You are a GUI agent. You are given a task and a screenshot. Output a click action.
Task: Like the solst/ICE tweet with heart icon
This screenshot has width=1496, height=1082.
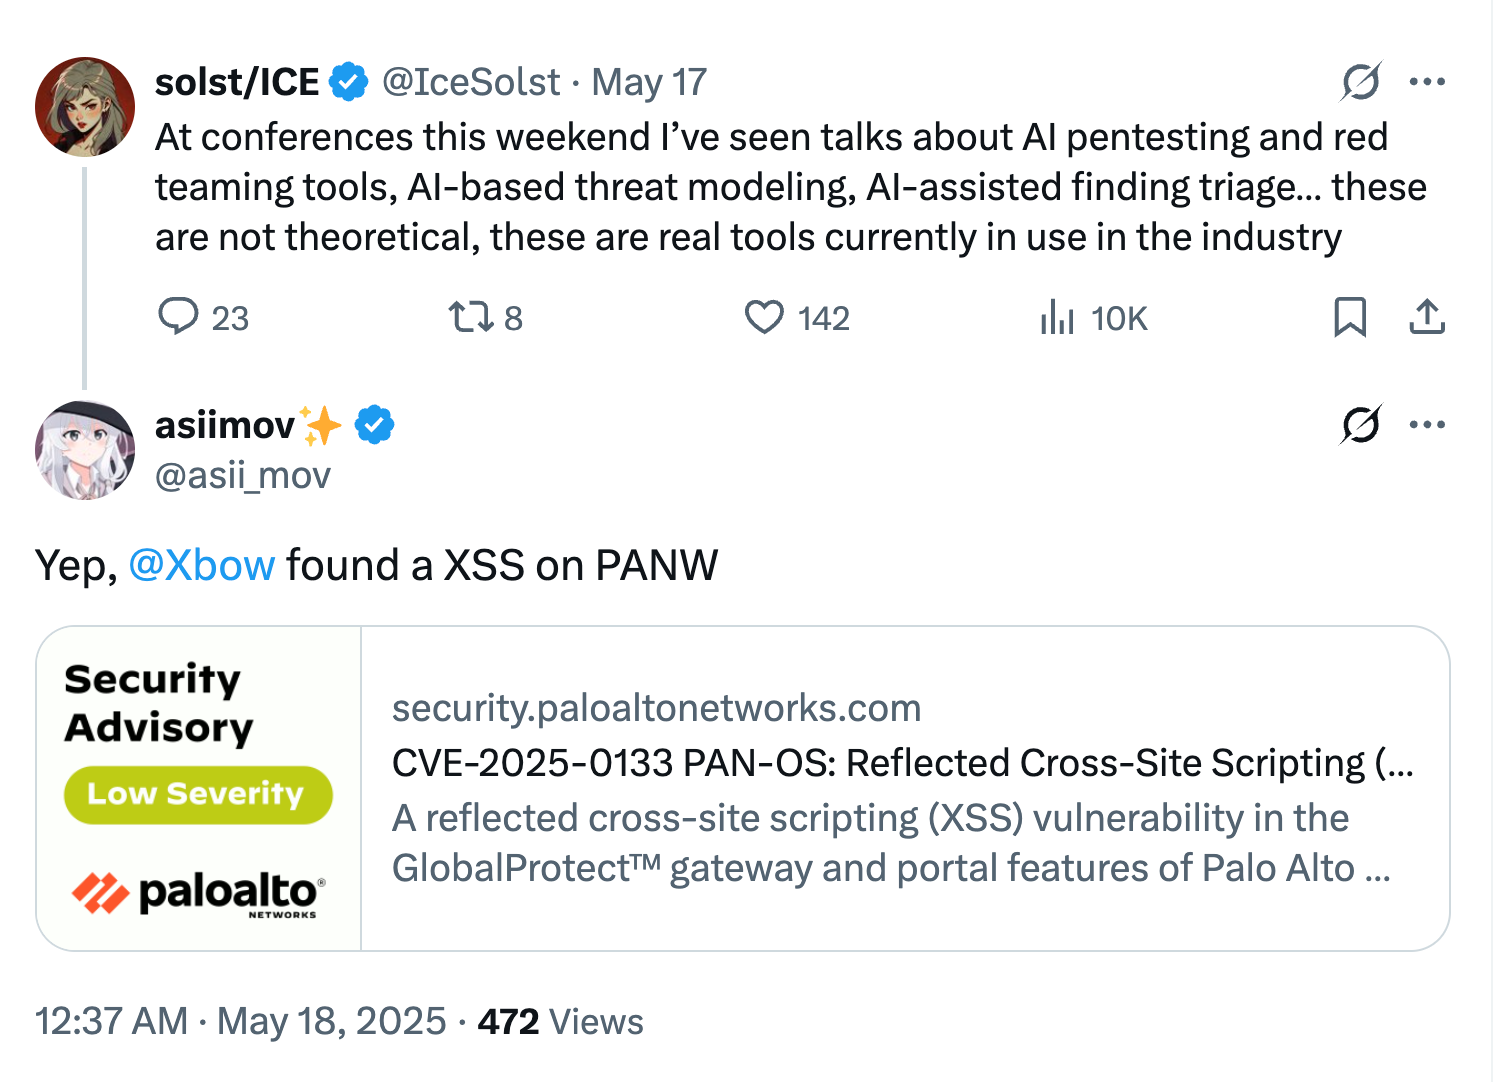coord(764,317)
